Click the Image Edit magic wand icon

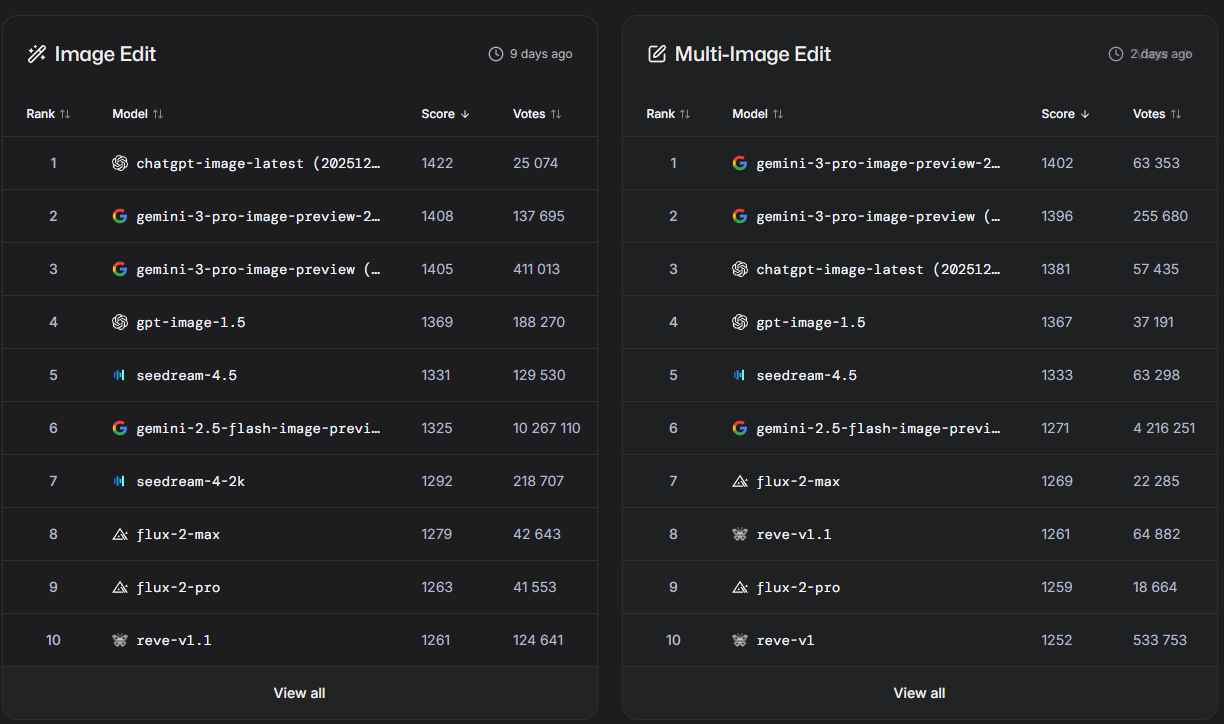[37, 54]
